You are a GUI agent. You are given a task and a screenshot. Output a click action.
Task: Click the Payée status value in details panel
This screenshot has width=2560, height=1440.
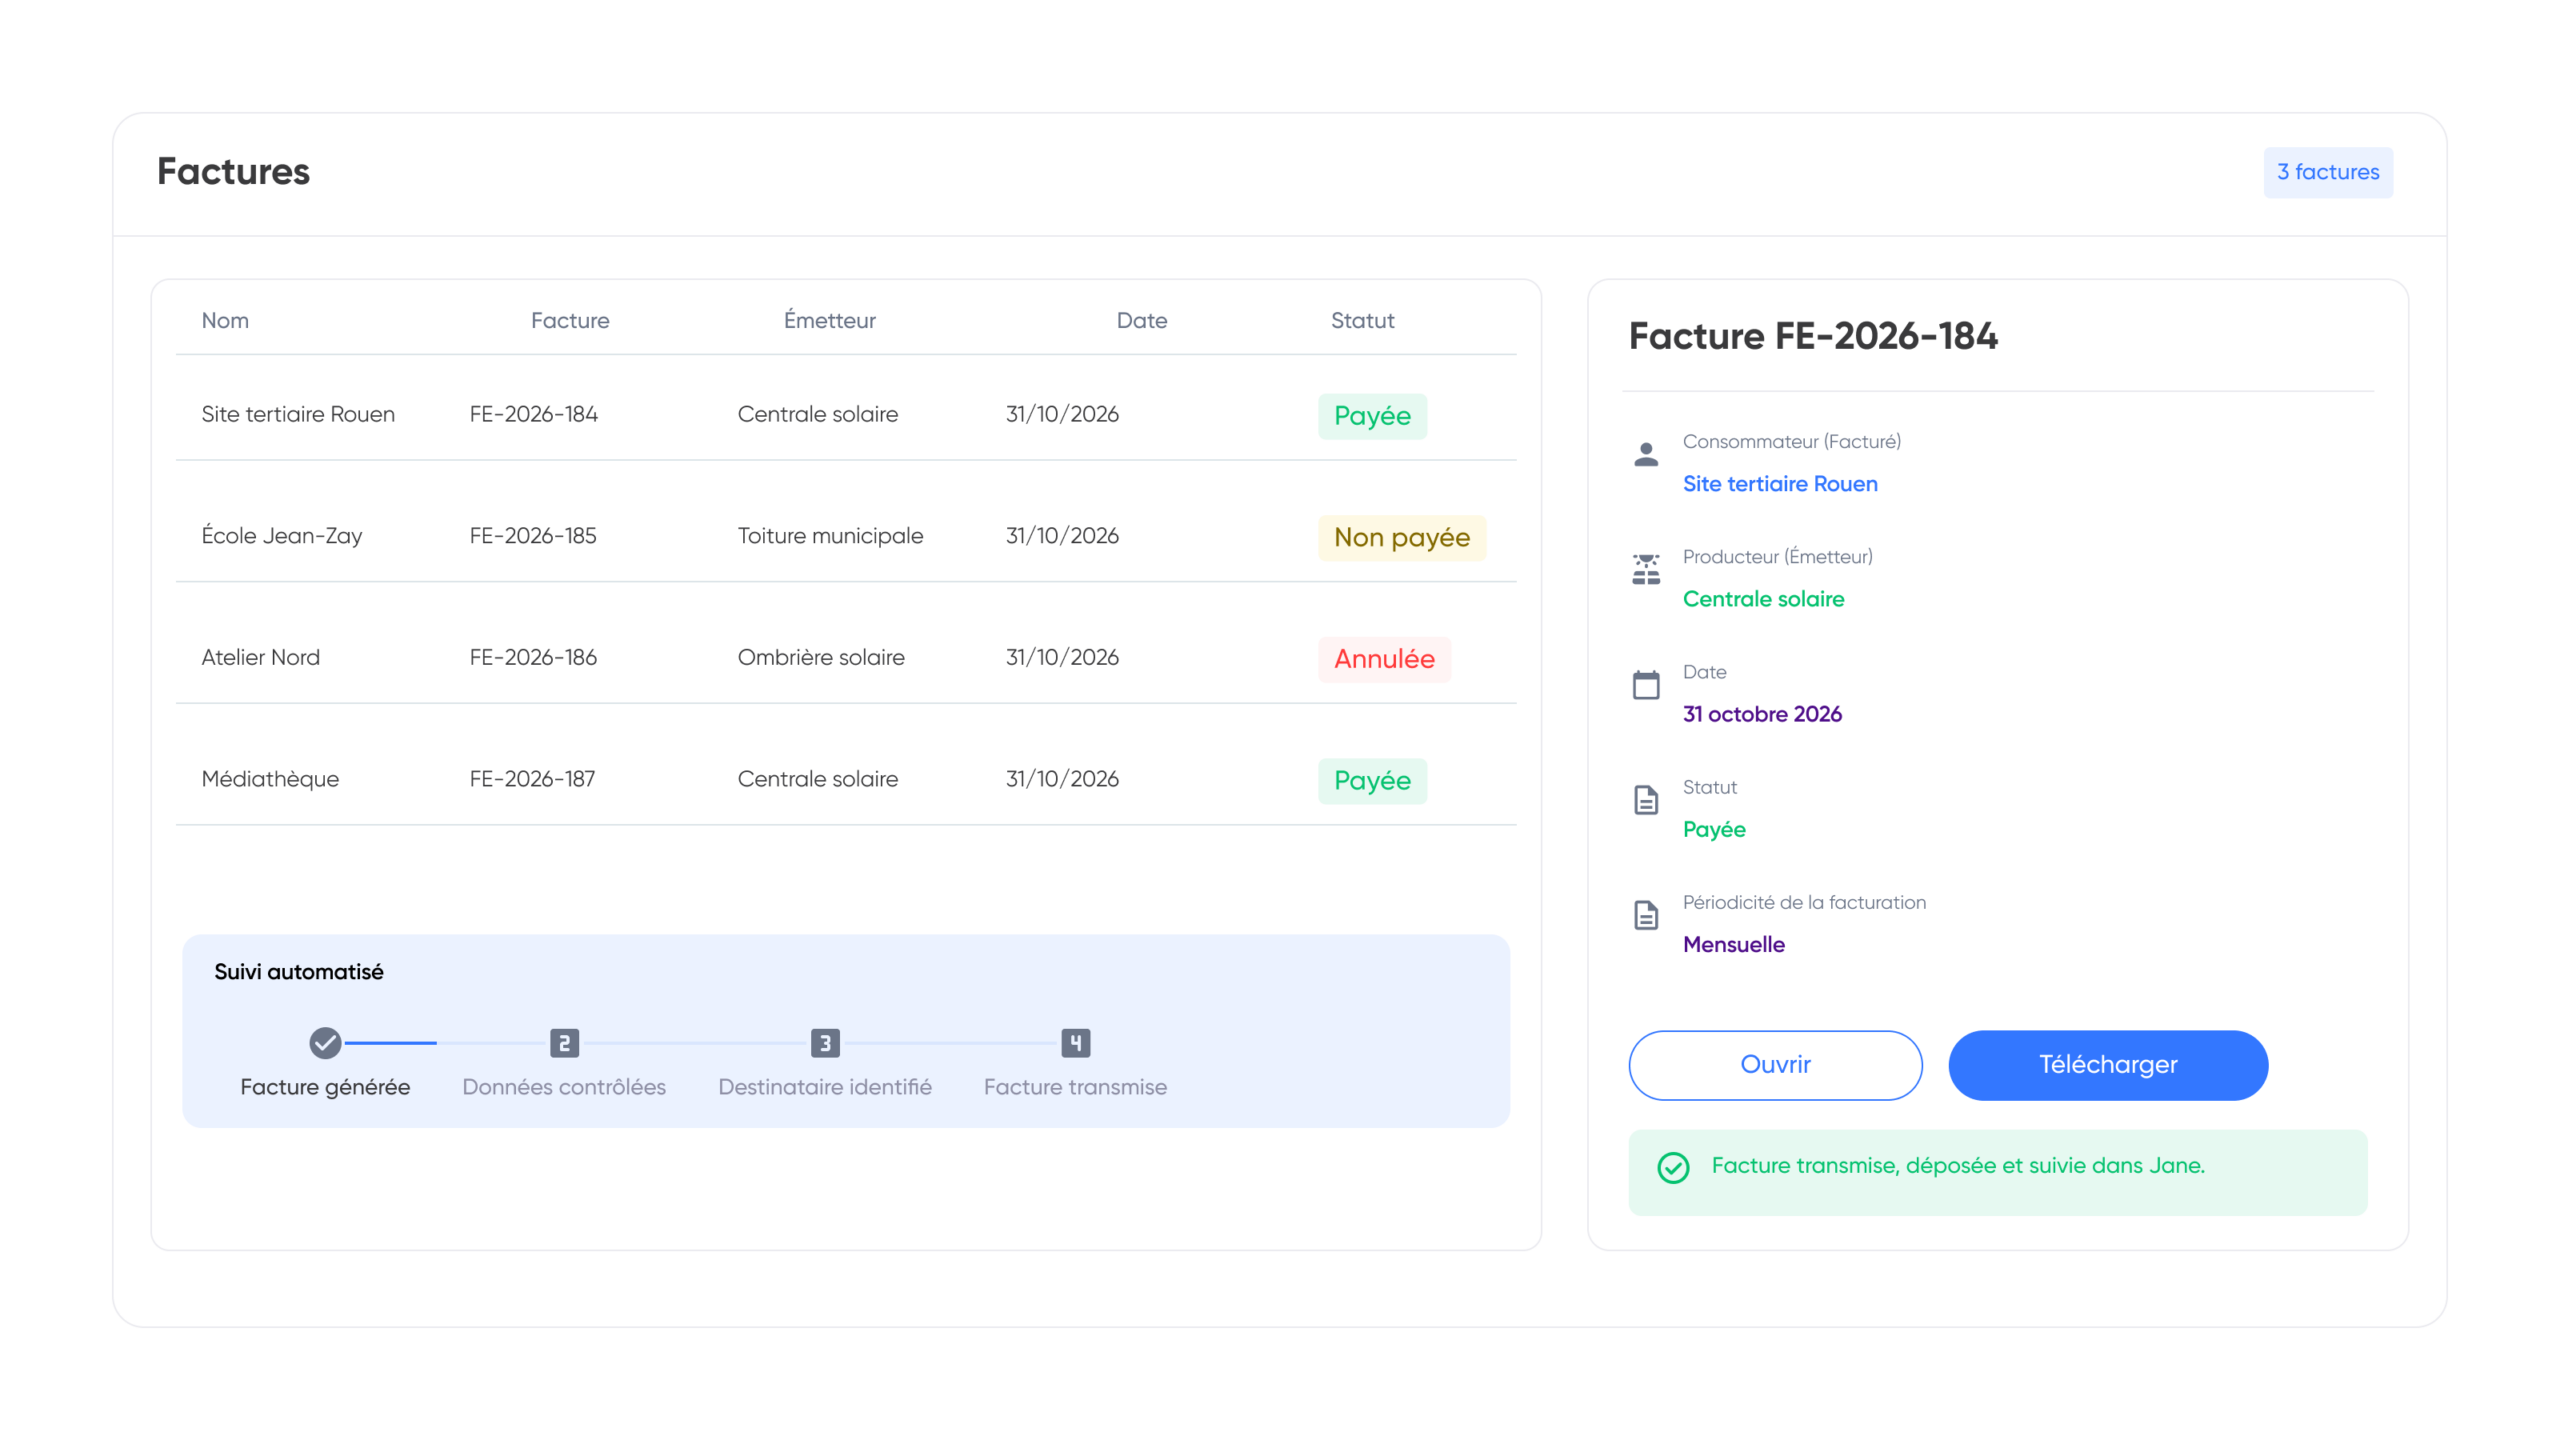pyautogui.click(x=1714, y=830)
